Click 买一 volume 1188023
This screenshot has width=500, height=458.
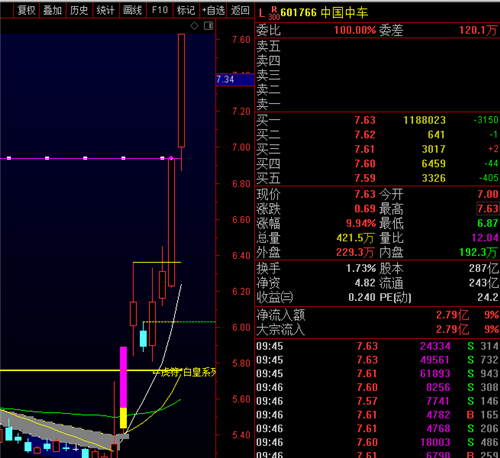(424, 120)
